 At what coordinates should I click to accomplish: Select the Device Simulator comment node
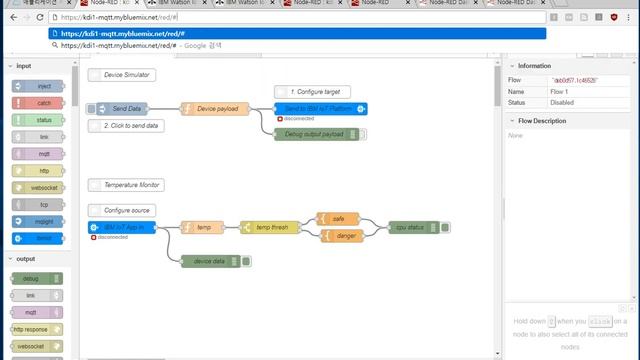[x=122, y=75]
